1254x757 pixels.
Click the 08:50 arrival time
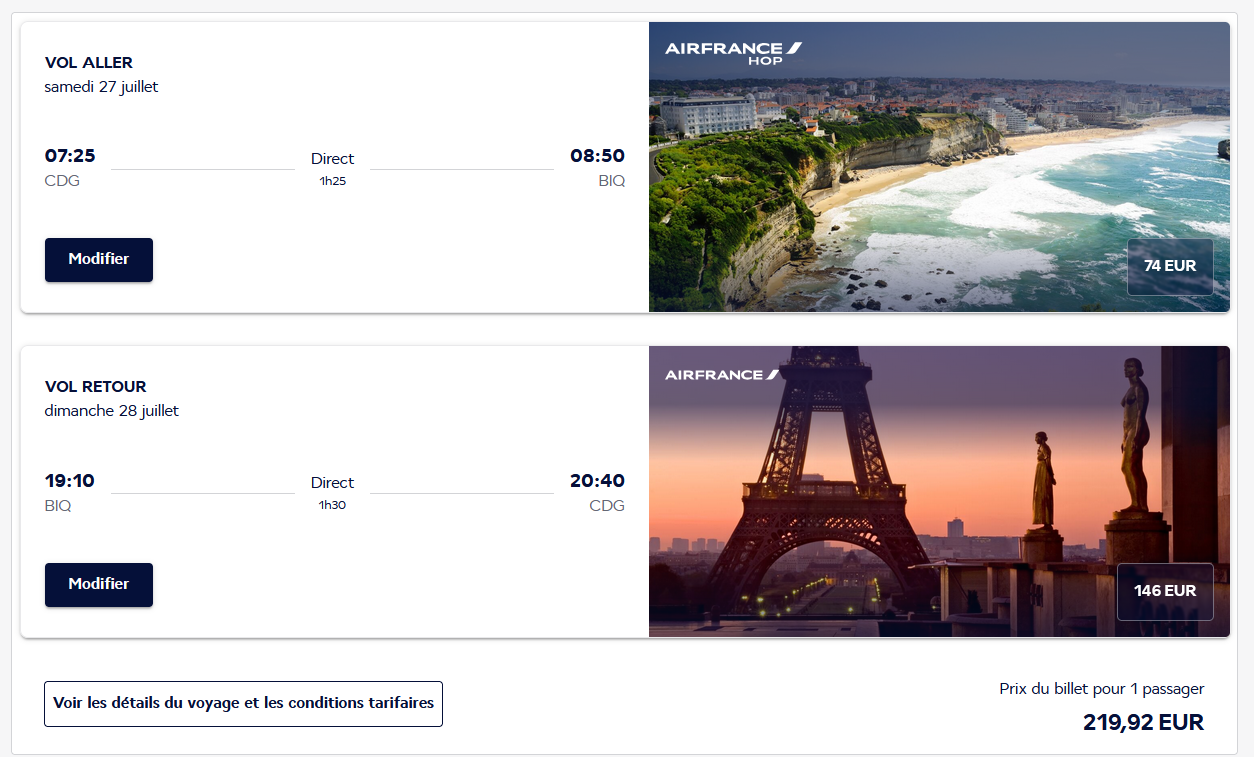pos(597,156)
